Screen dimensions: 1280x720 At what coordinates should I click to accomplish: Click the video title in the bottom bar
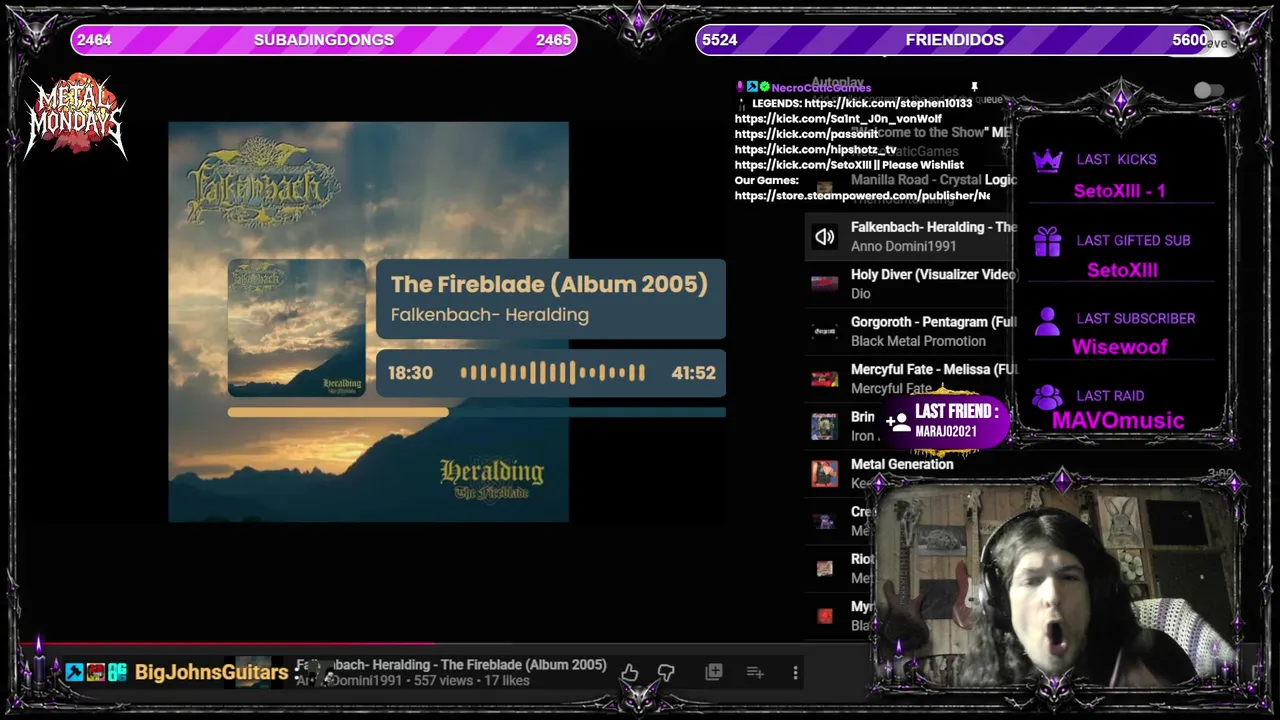click(451, 665)
